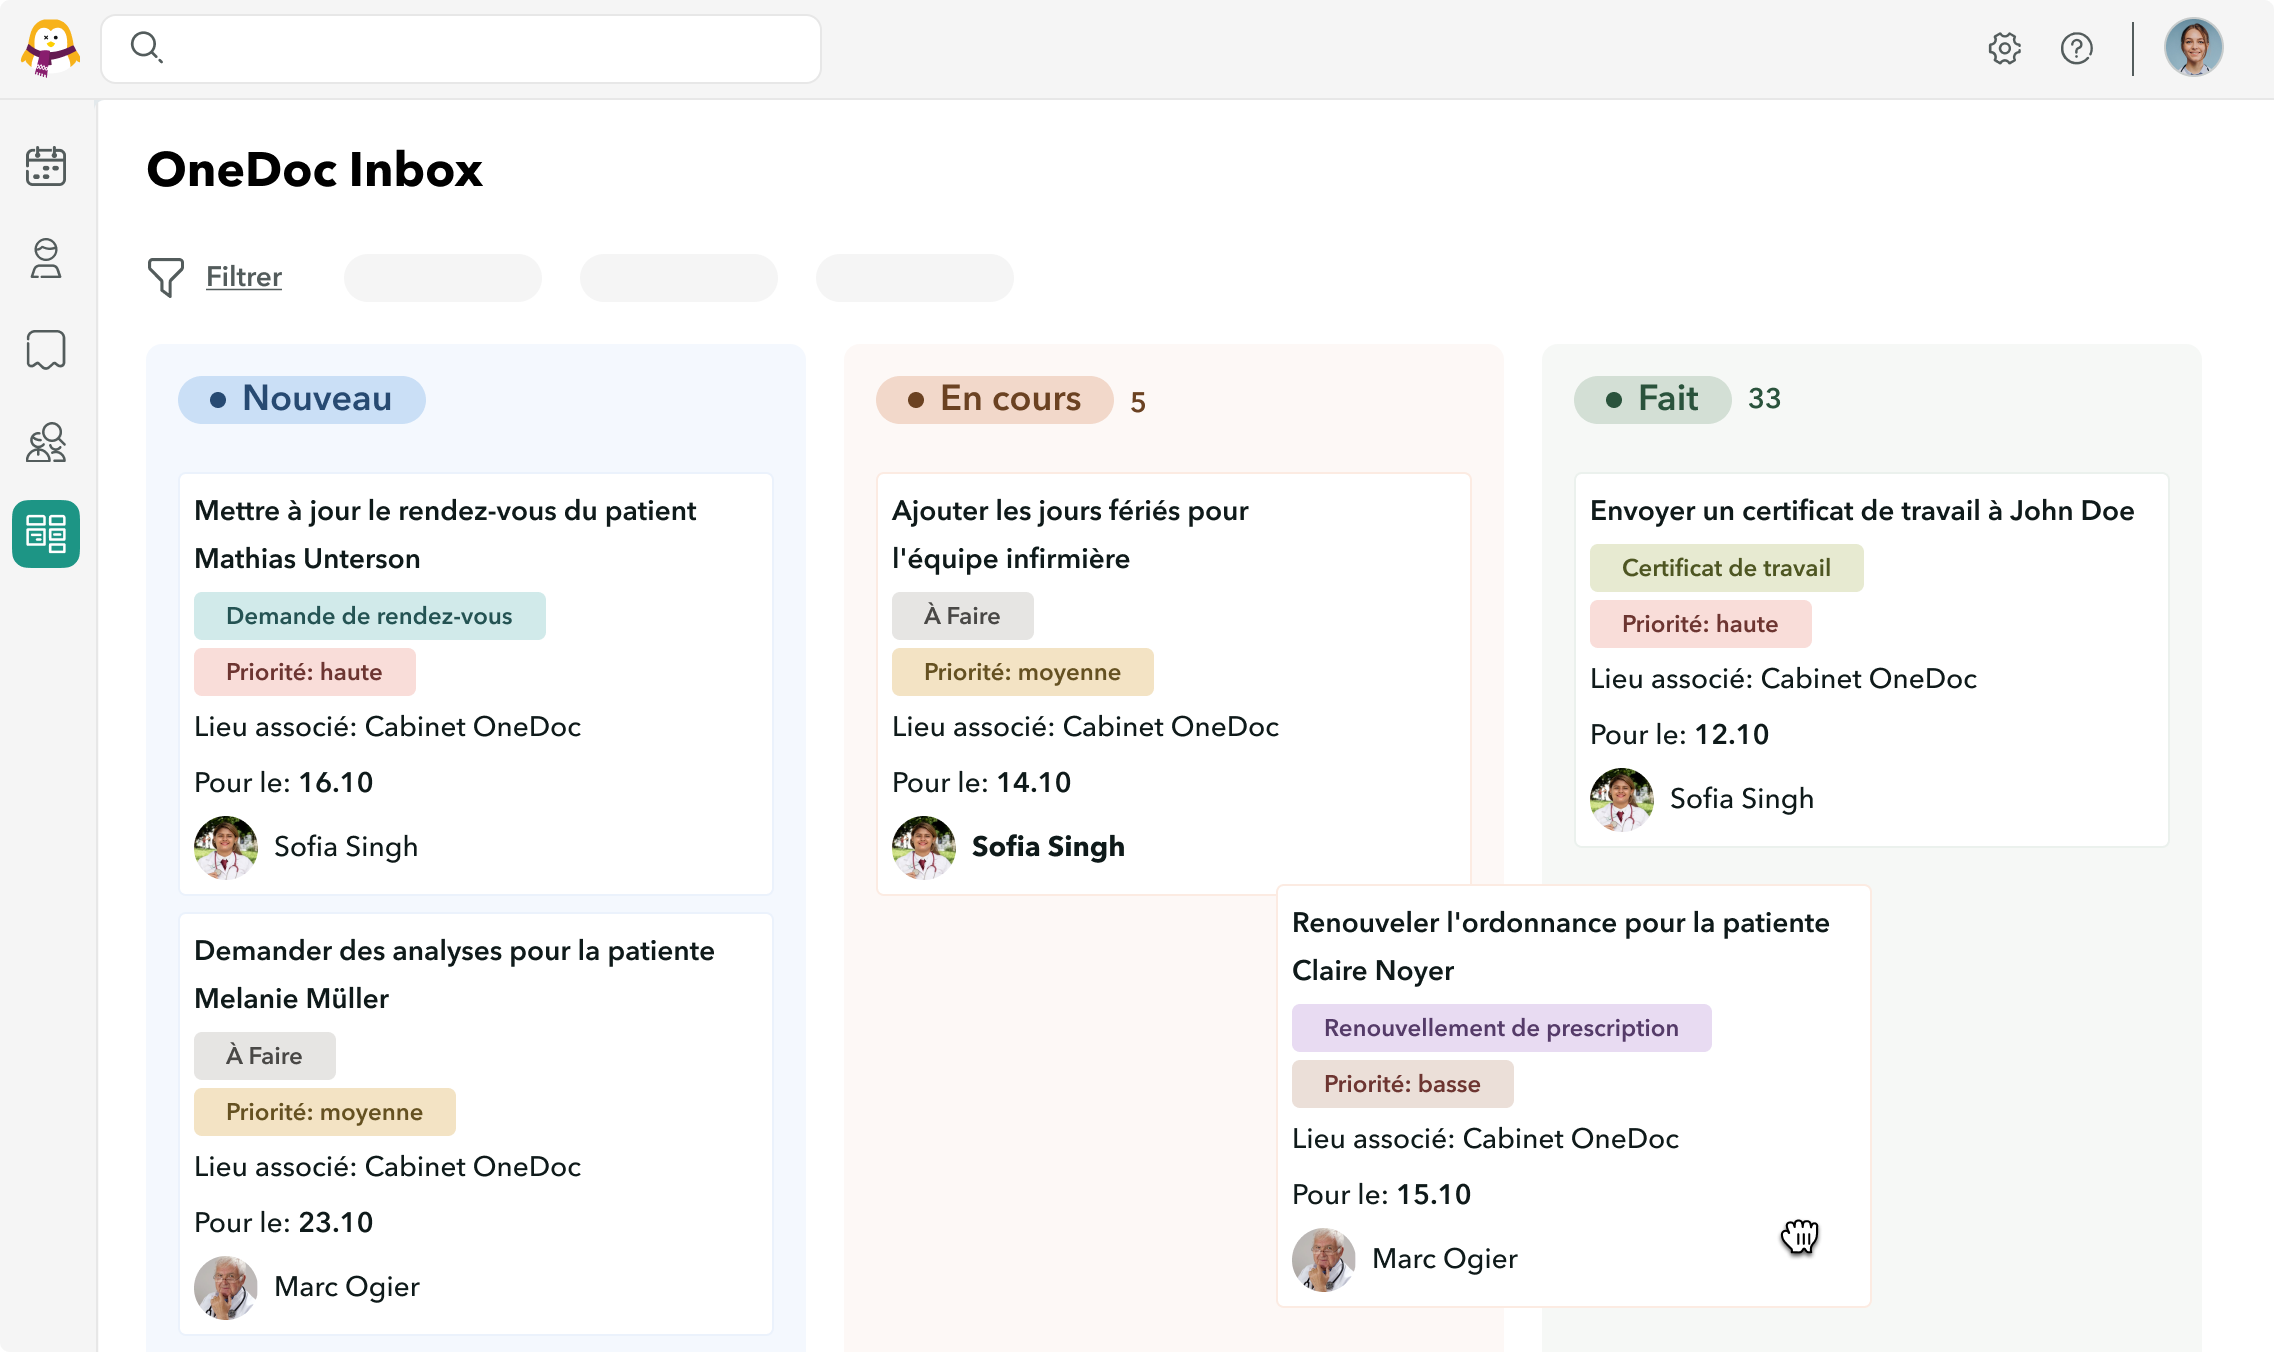Open the user profile avatar
This screenshot has height=1352, width=2274.
[x=2193, y=48]
